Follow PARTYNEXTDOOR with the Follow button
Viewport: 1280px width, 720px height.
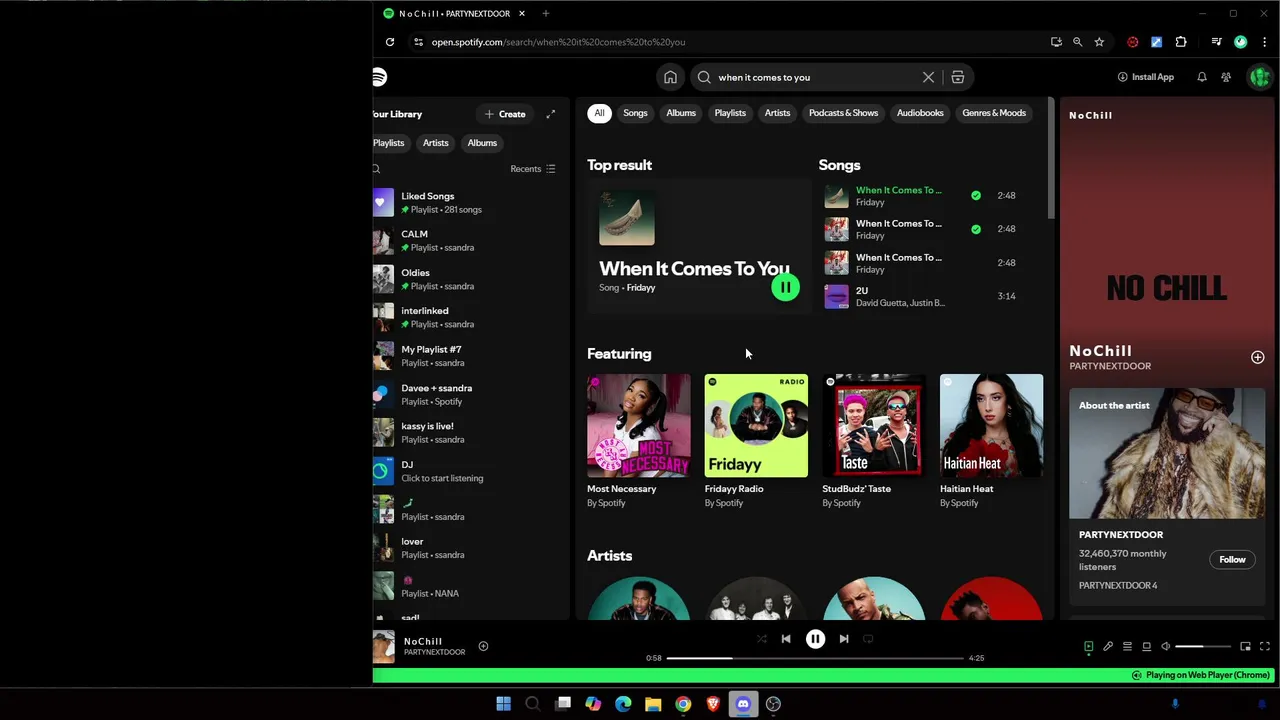coord(1232,560)
